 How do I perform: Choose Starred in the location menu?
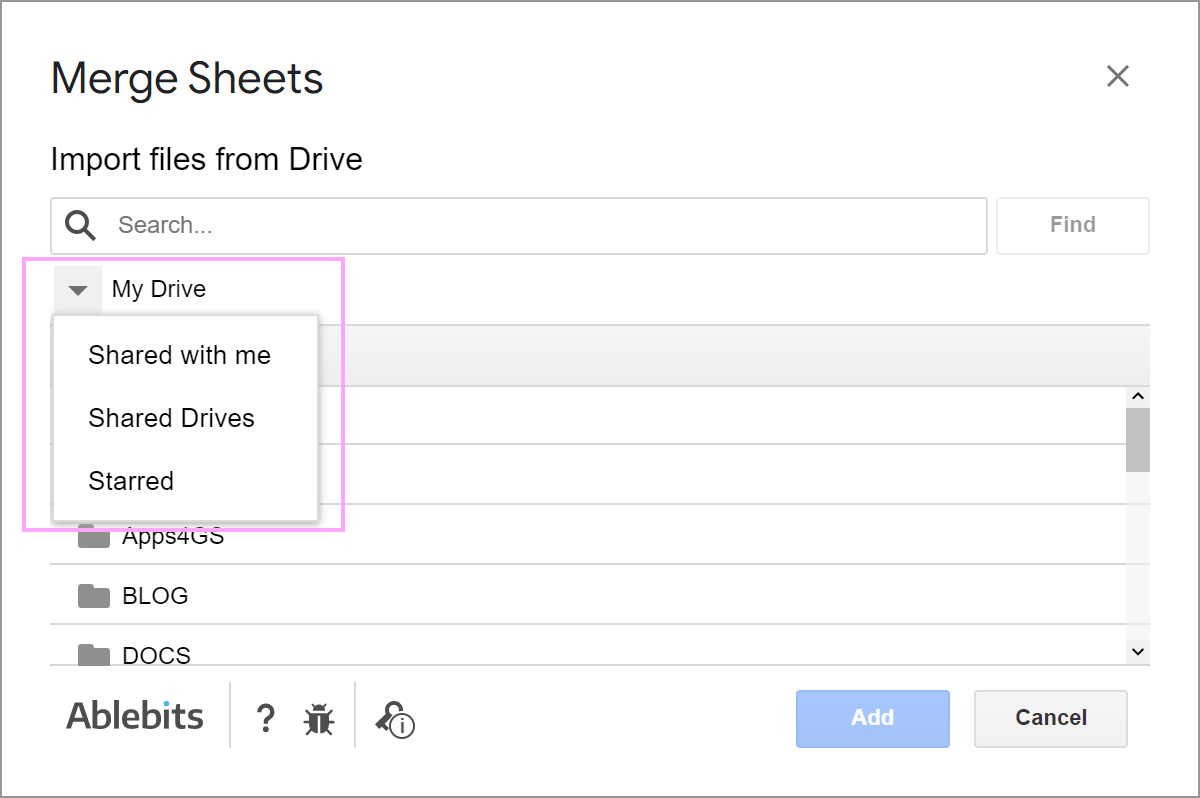[x=131, y=481]
